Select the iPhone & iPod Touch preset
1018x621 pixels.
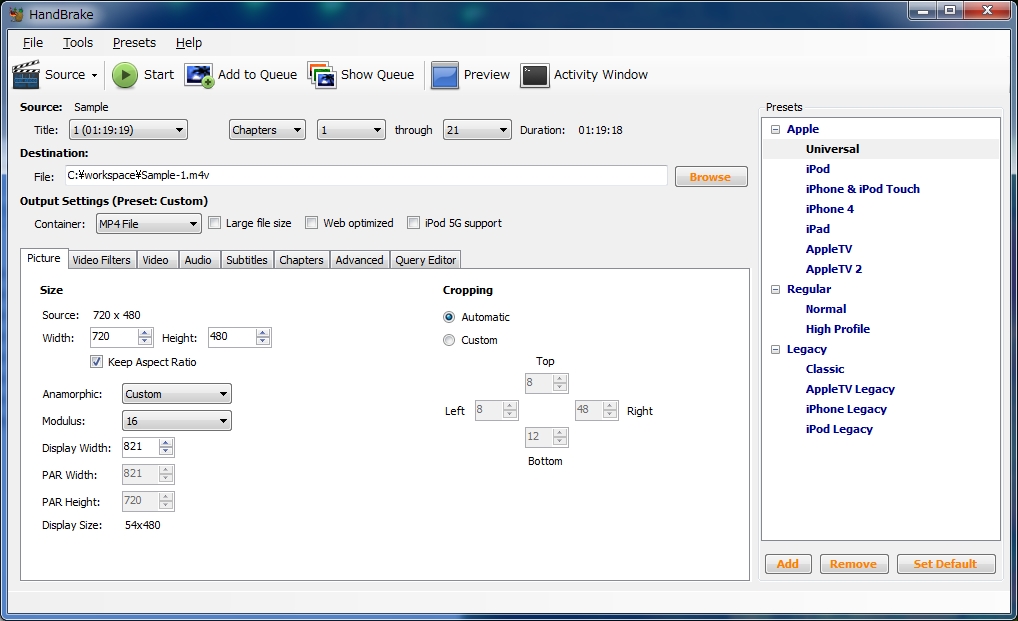(x=863, y=189)
